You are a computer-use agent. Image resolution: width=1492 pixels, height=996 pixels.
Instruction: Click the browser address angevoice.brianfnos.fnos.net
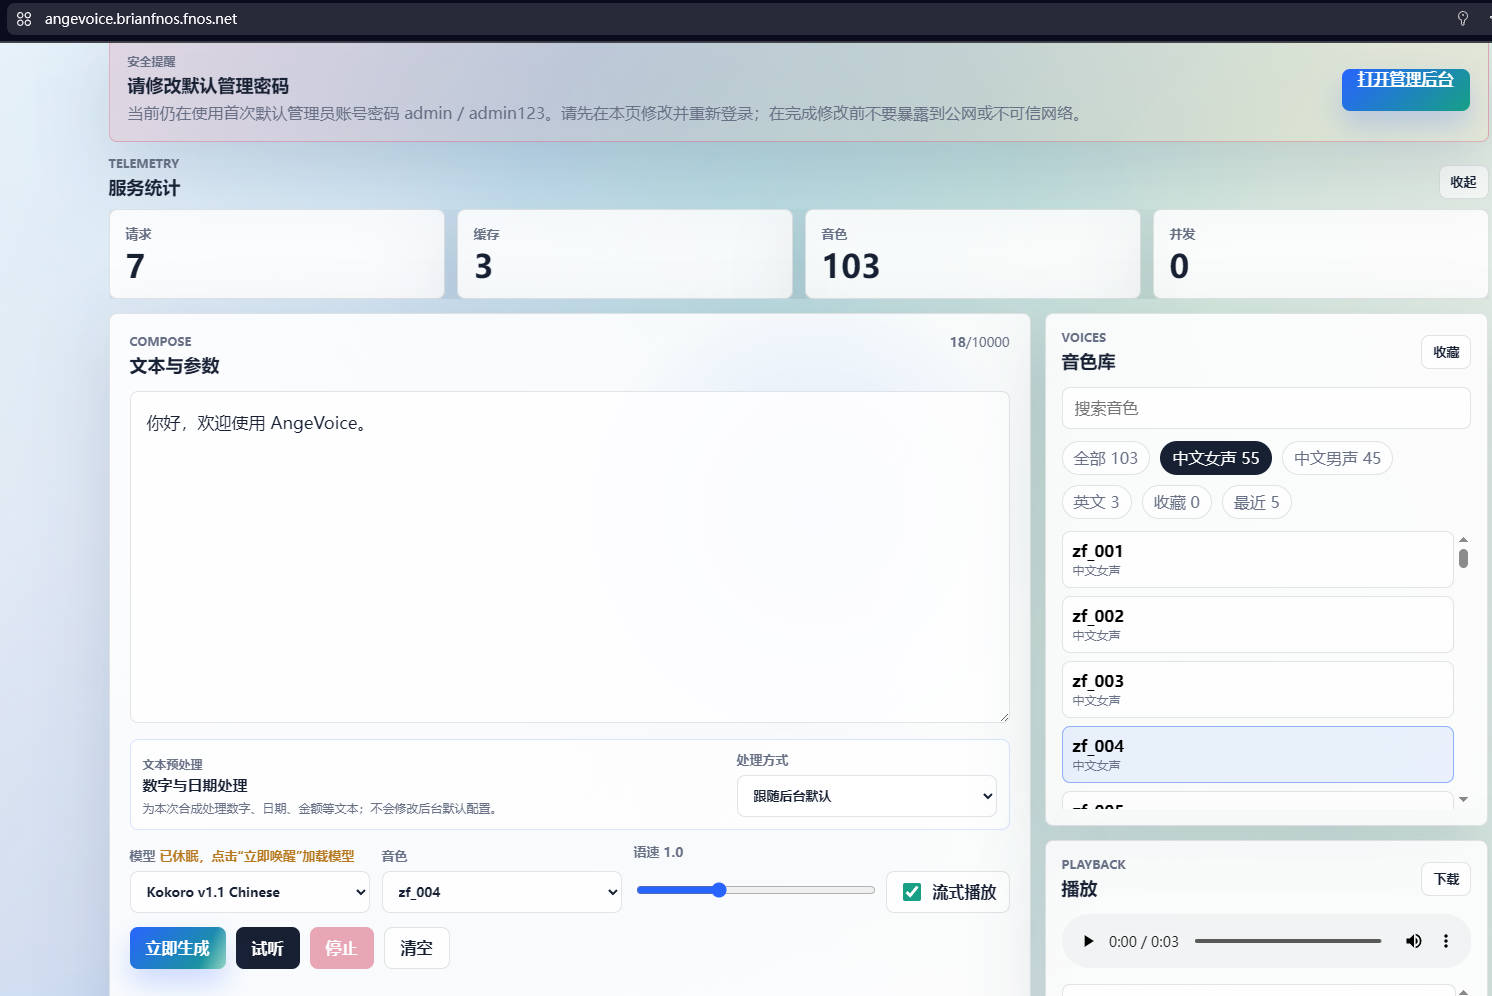point(141,19)
